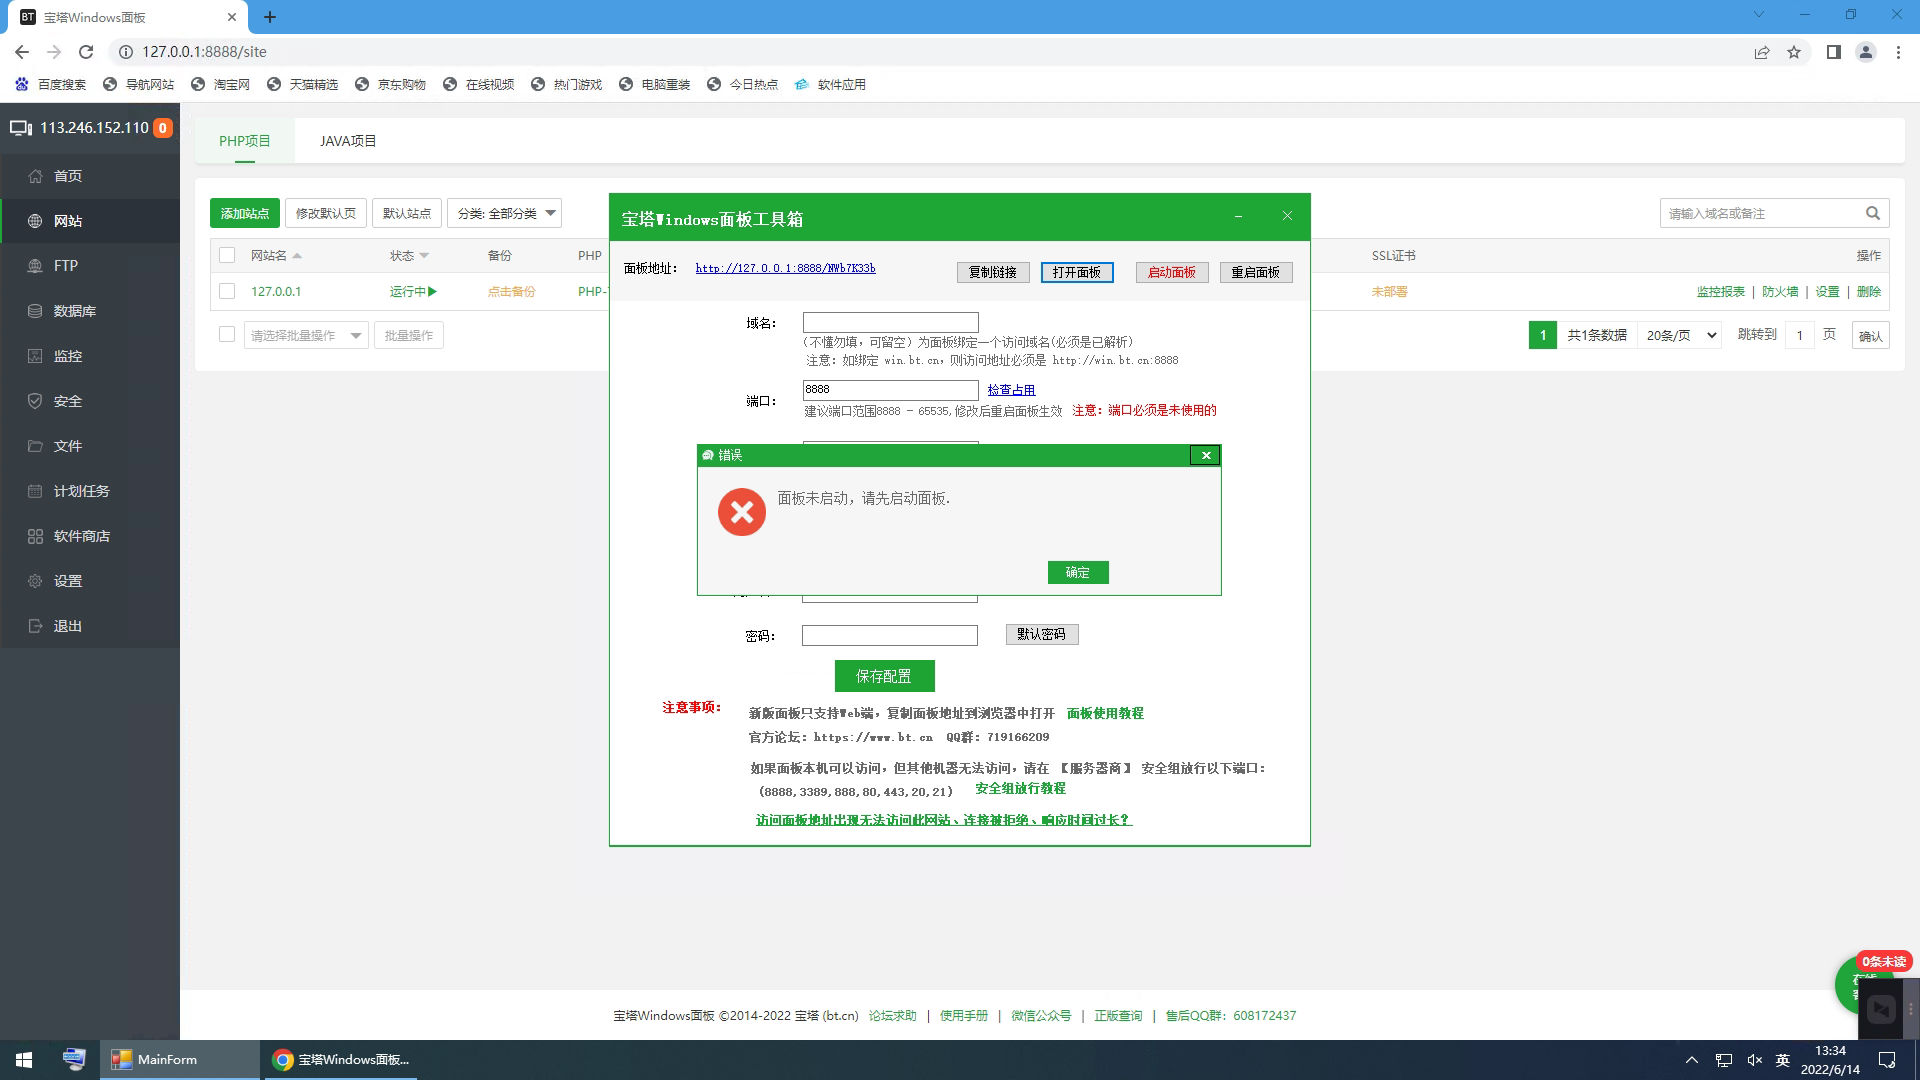This screenshot has height=1080, width=1920.
Task: Open the 软件应用 bookmark
Action: click(830, 85)
